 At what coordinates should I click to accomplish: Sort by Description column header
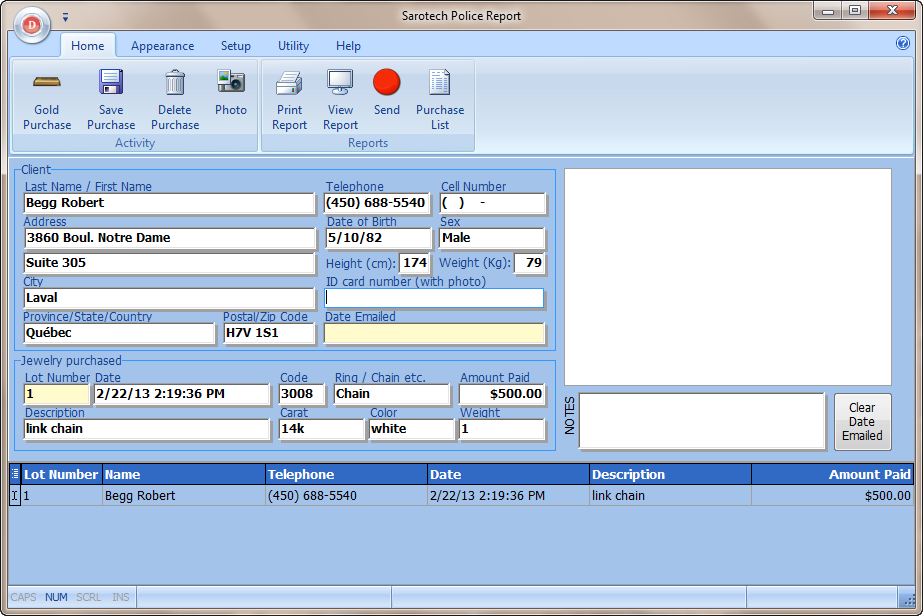670,474
